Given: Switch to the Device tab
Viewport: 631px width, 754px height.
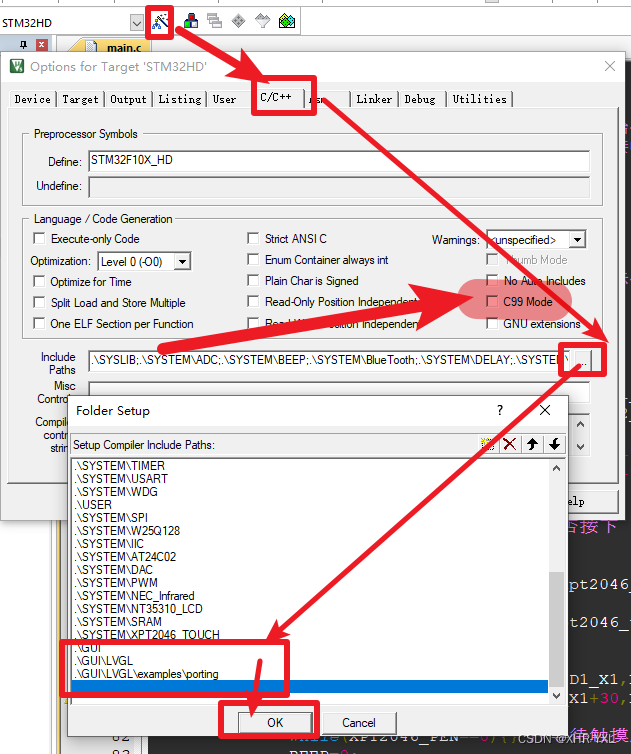Looking at the screenshot, I should pyautogui.click(x=33, y=99).
